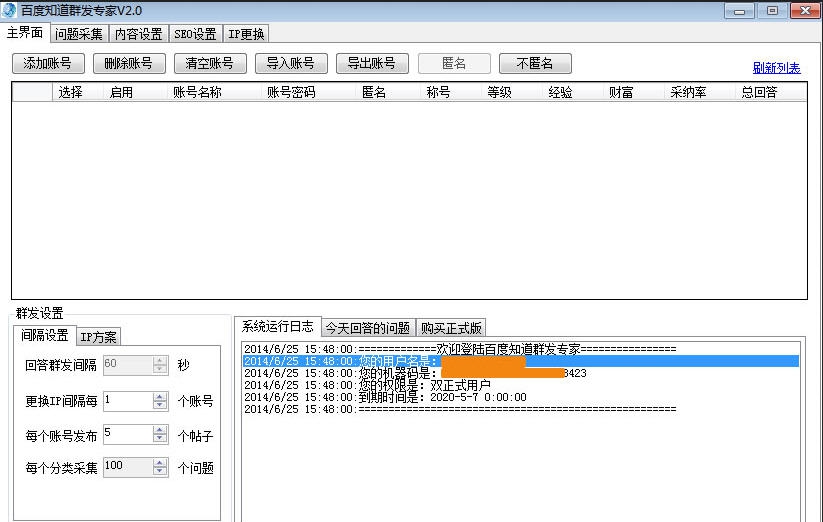Viewport: 823px width, 522px height.
Task: Close the 百度知道群发专家 window
Action: click(x=805, y=10)
